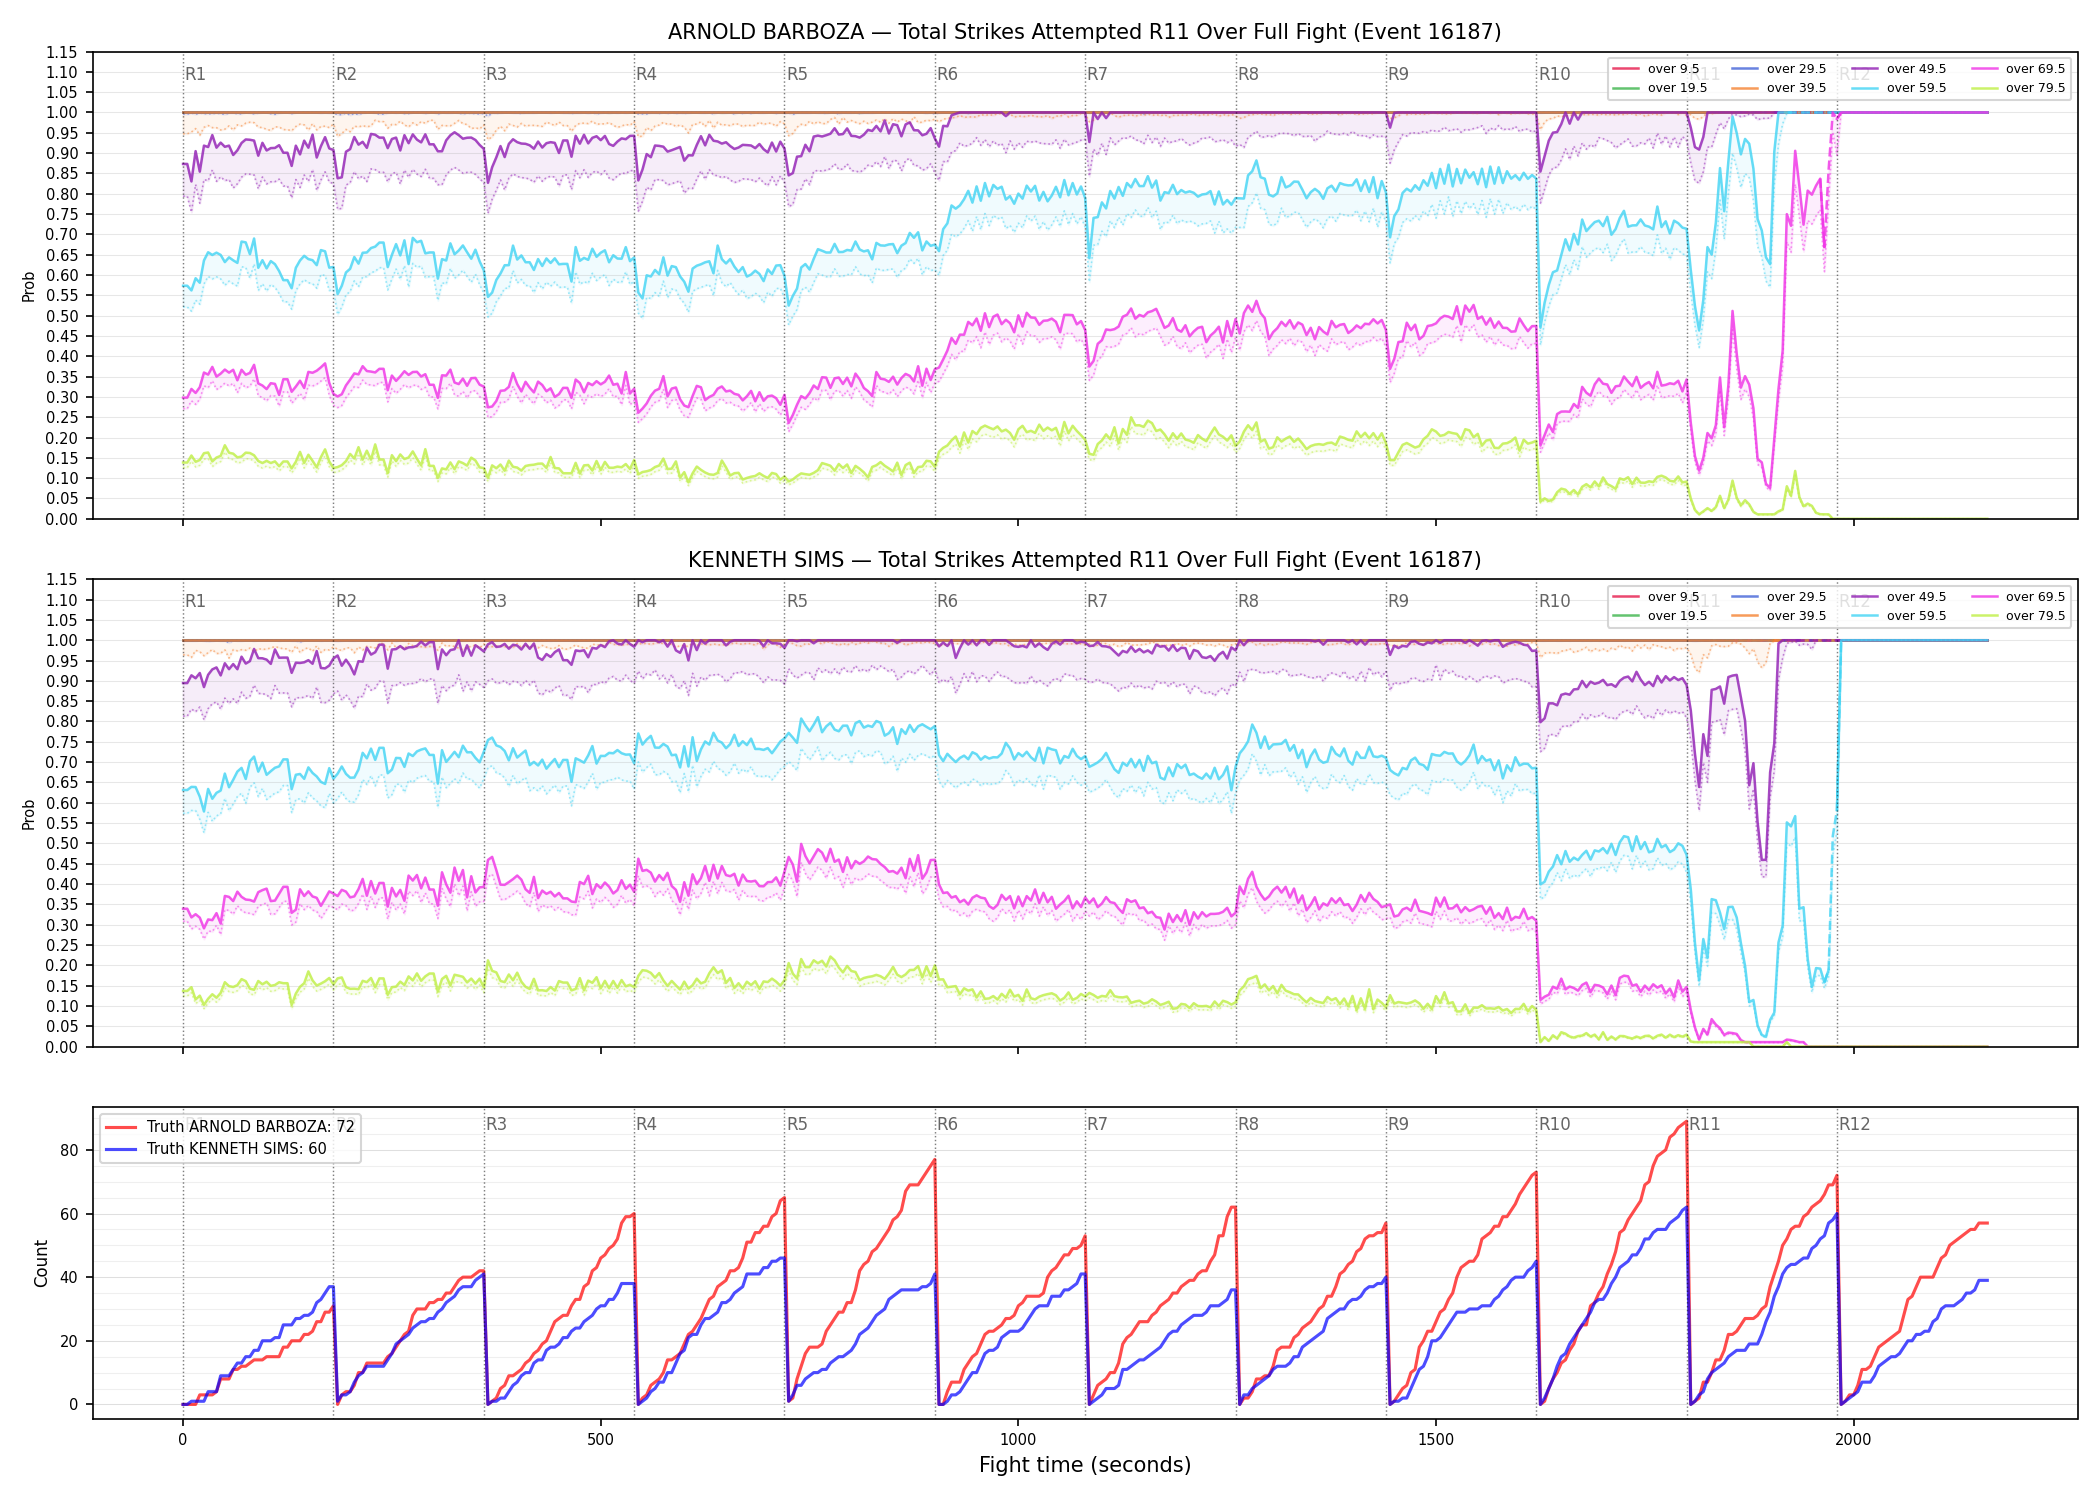Click the R6 round marker in top chart
Screen dimensions: 2100x1500
coord(947,74)
